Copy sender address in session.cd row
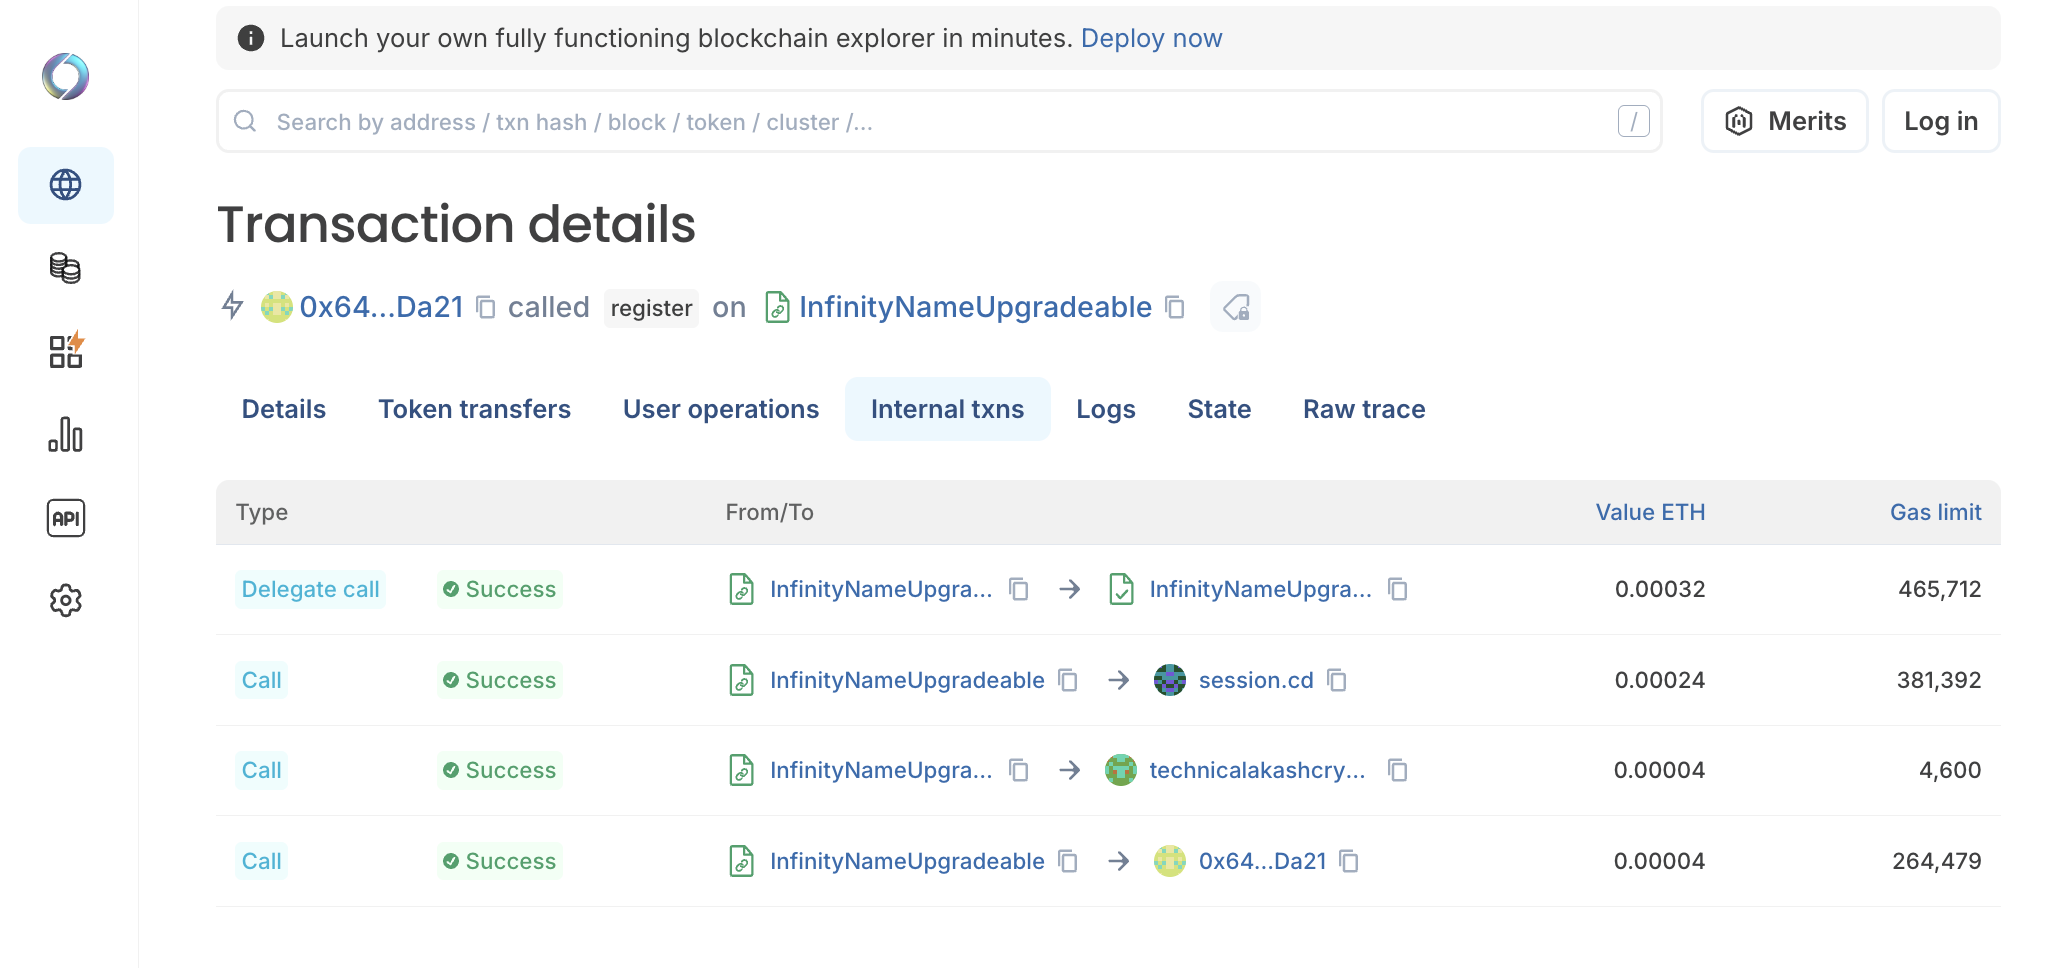This screenshot has width=2054, height=968. click(x=1068, y=680)
